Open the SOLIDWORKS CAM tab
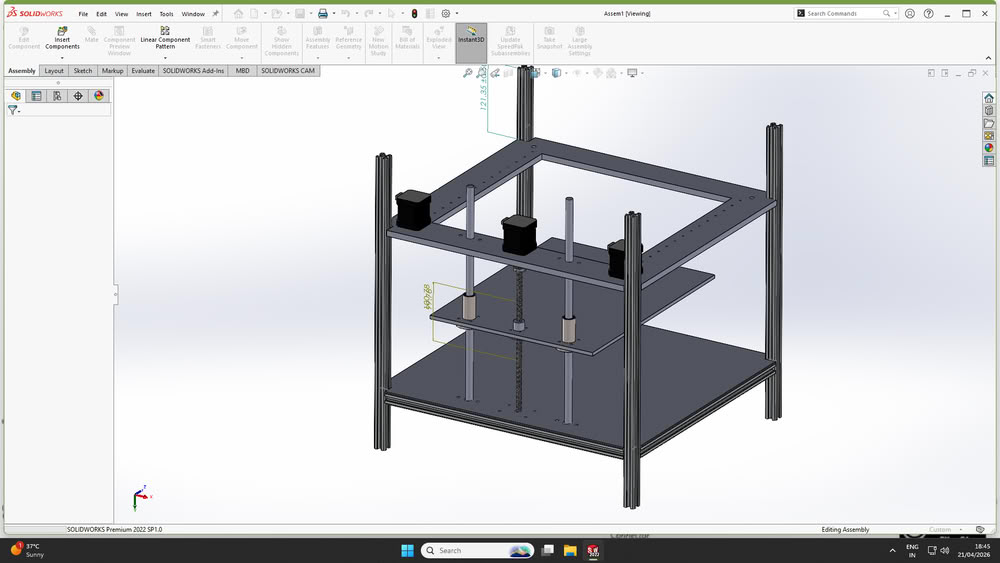The height and width of the screenshot is (563, 1000). click(x=288, y=71)
